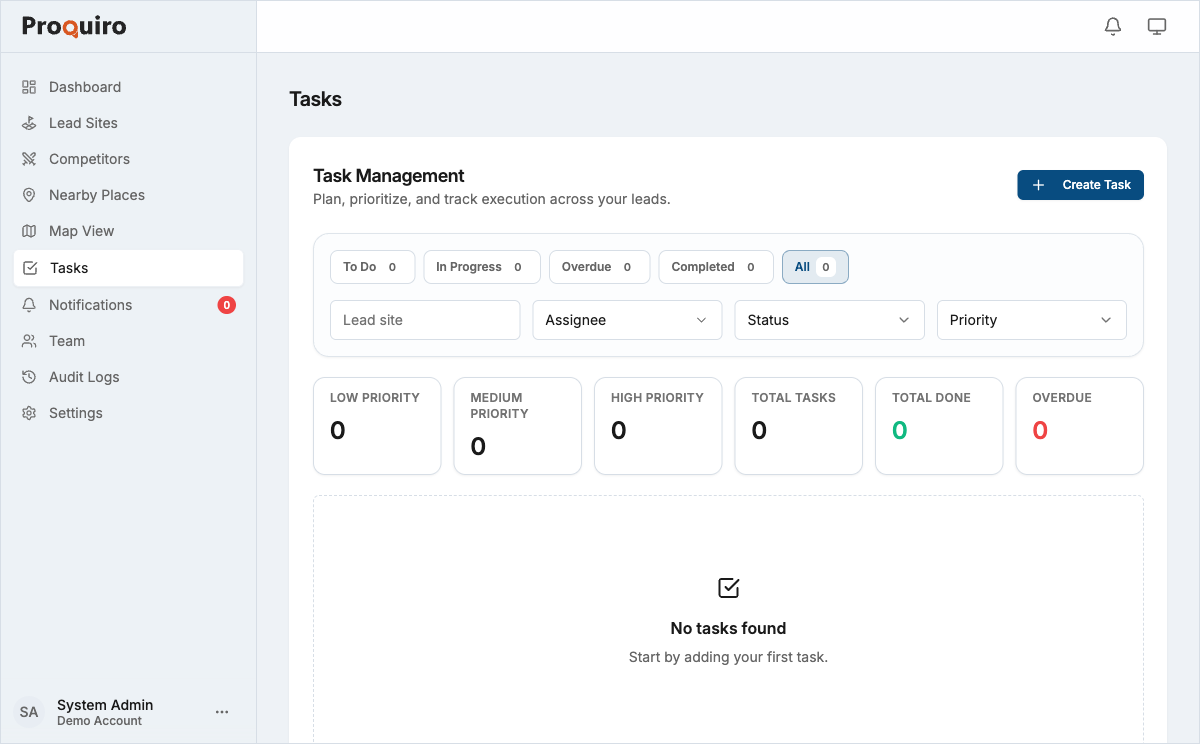Select the monitor icon in the top bar
The image size is (1200, 744).
pos(1157,26)
